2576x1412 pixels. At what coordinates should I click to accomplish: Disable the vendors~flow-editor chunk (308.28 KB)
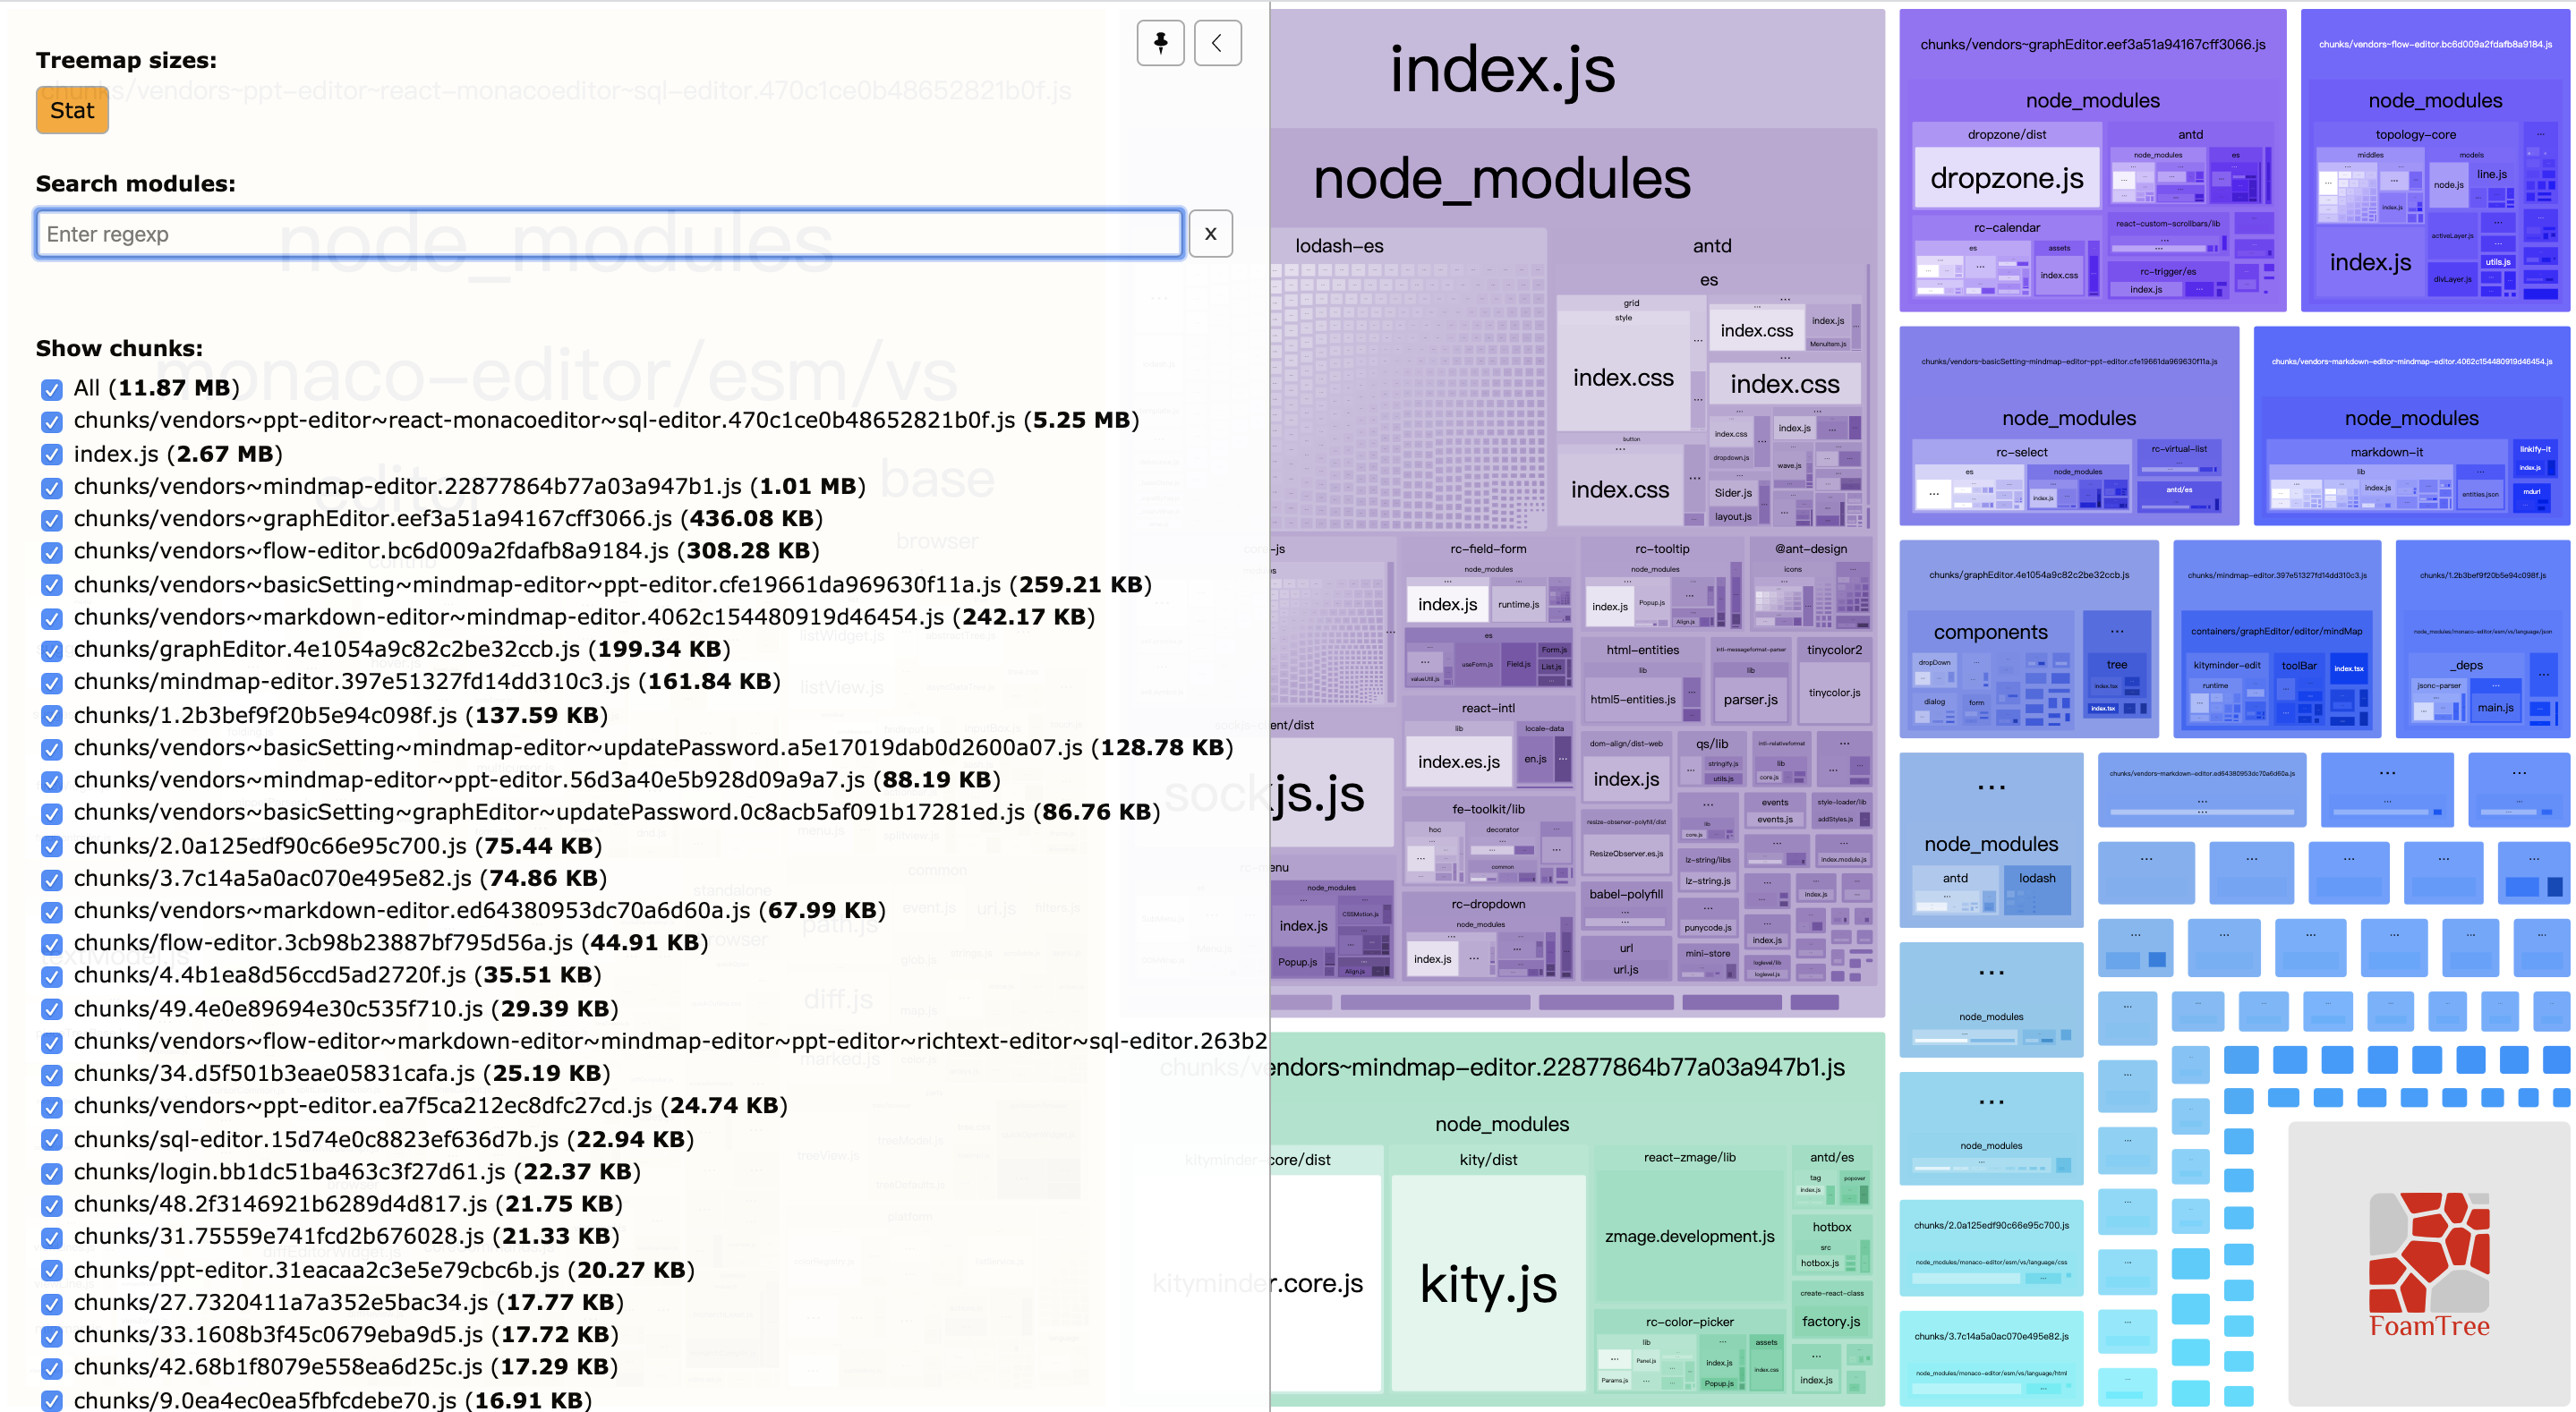(x=52, y=552)
